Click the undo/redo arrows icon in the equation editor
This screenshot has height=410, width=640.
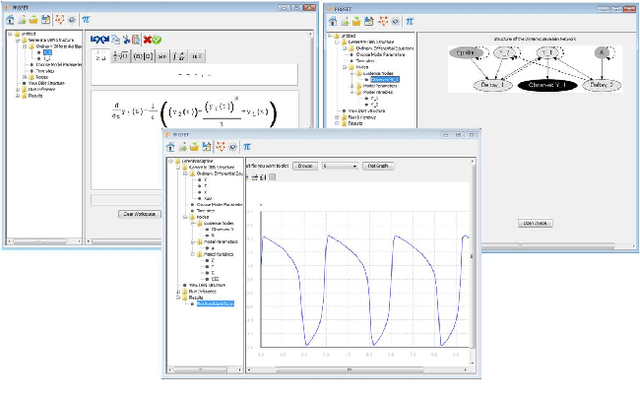(x=100, y=40)
